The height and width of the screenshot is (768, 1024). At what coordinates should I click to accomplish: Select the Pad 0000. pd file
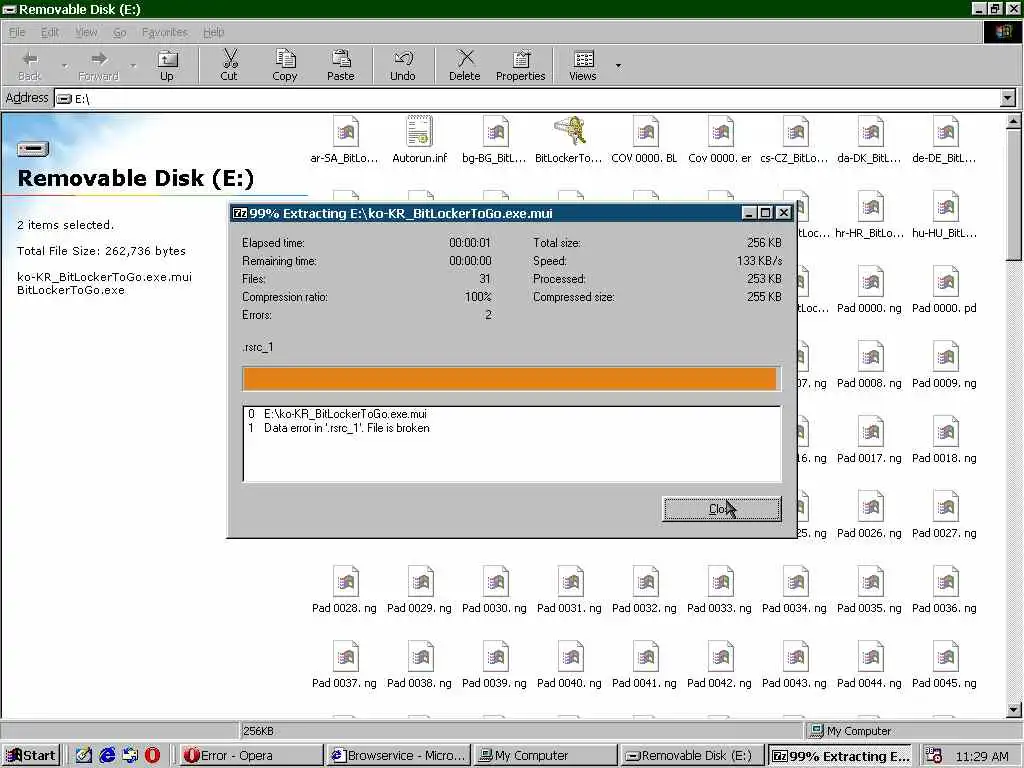pos(944,289)
